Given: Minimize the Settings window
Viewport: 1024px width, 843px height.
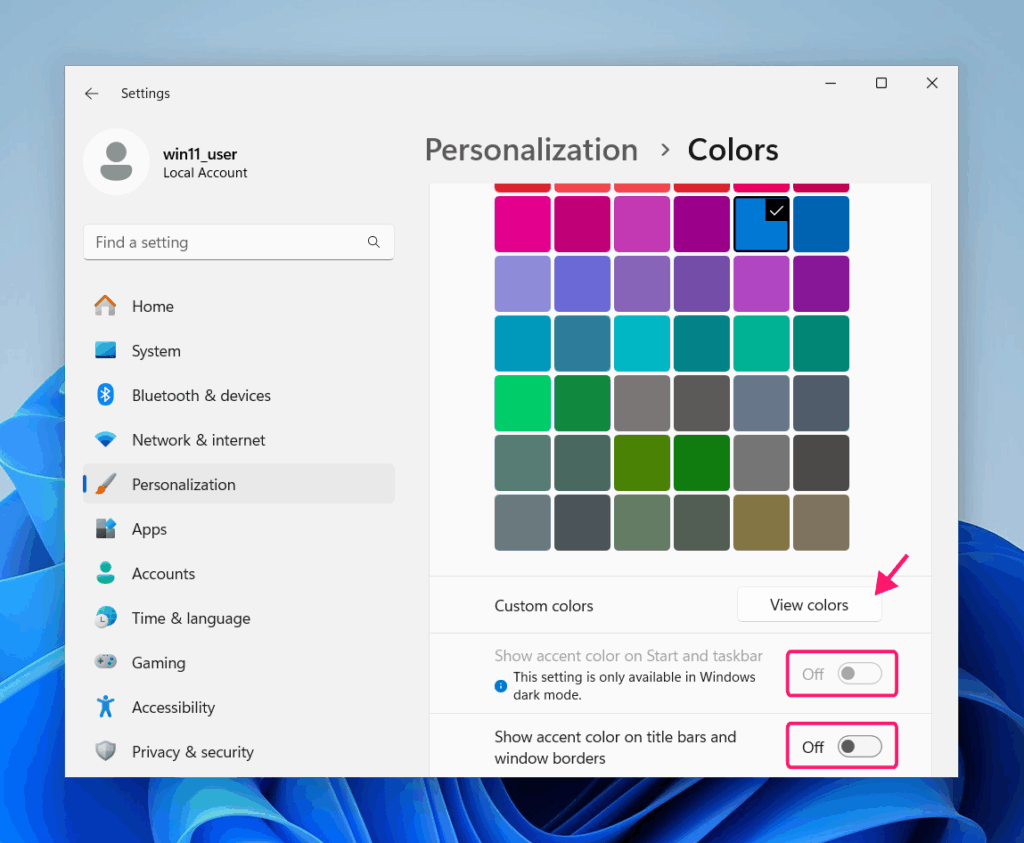Looking at the screenshot, I should [x=831, y=83].
